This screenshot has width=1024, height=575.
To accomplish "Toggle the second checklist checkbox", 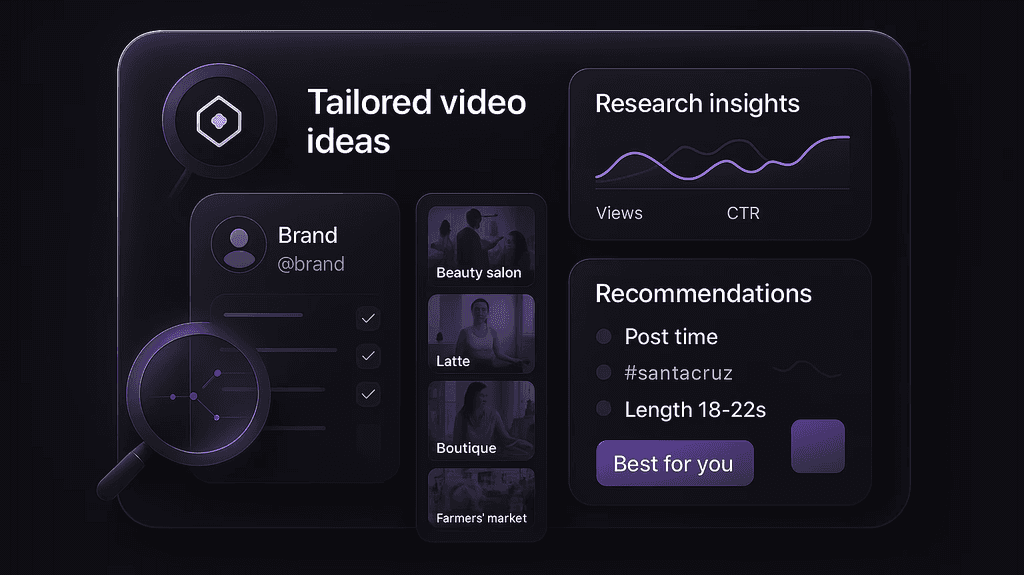I will tap(368, 356).
